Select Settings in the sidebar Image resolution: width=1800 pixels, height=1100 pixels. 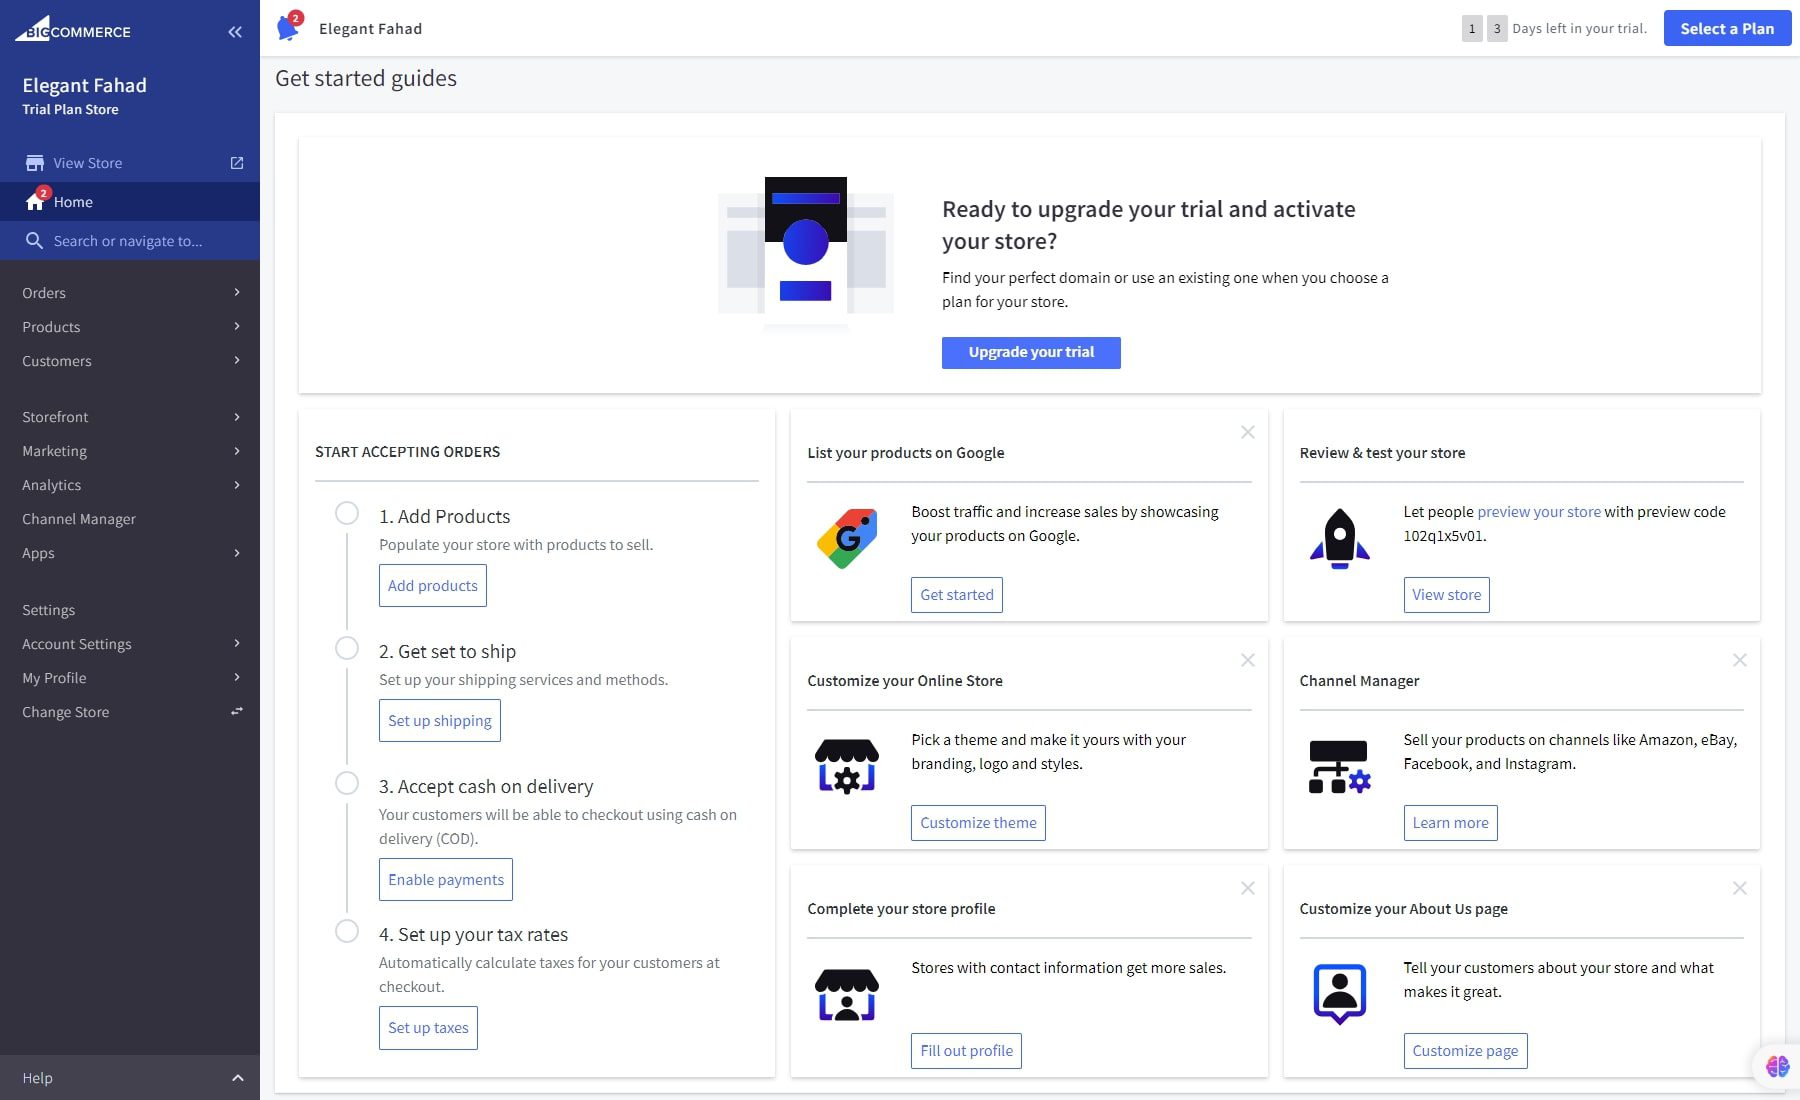click(47, 609)
